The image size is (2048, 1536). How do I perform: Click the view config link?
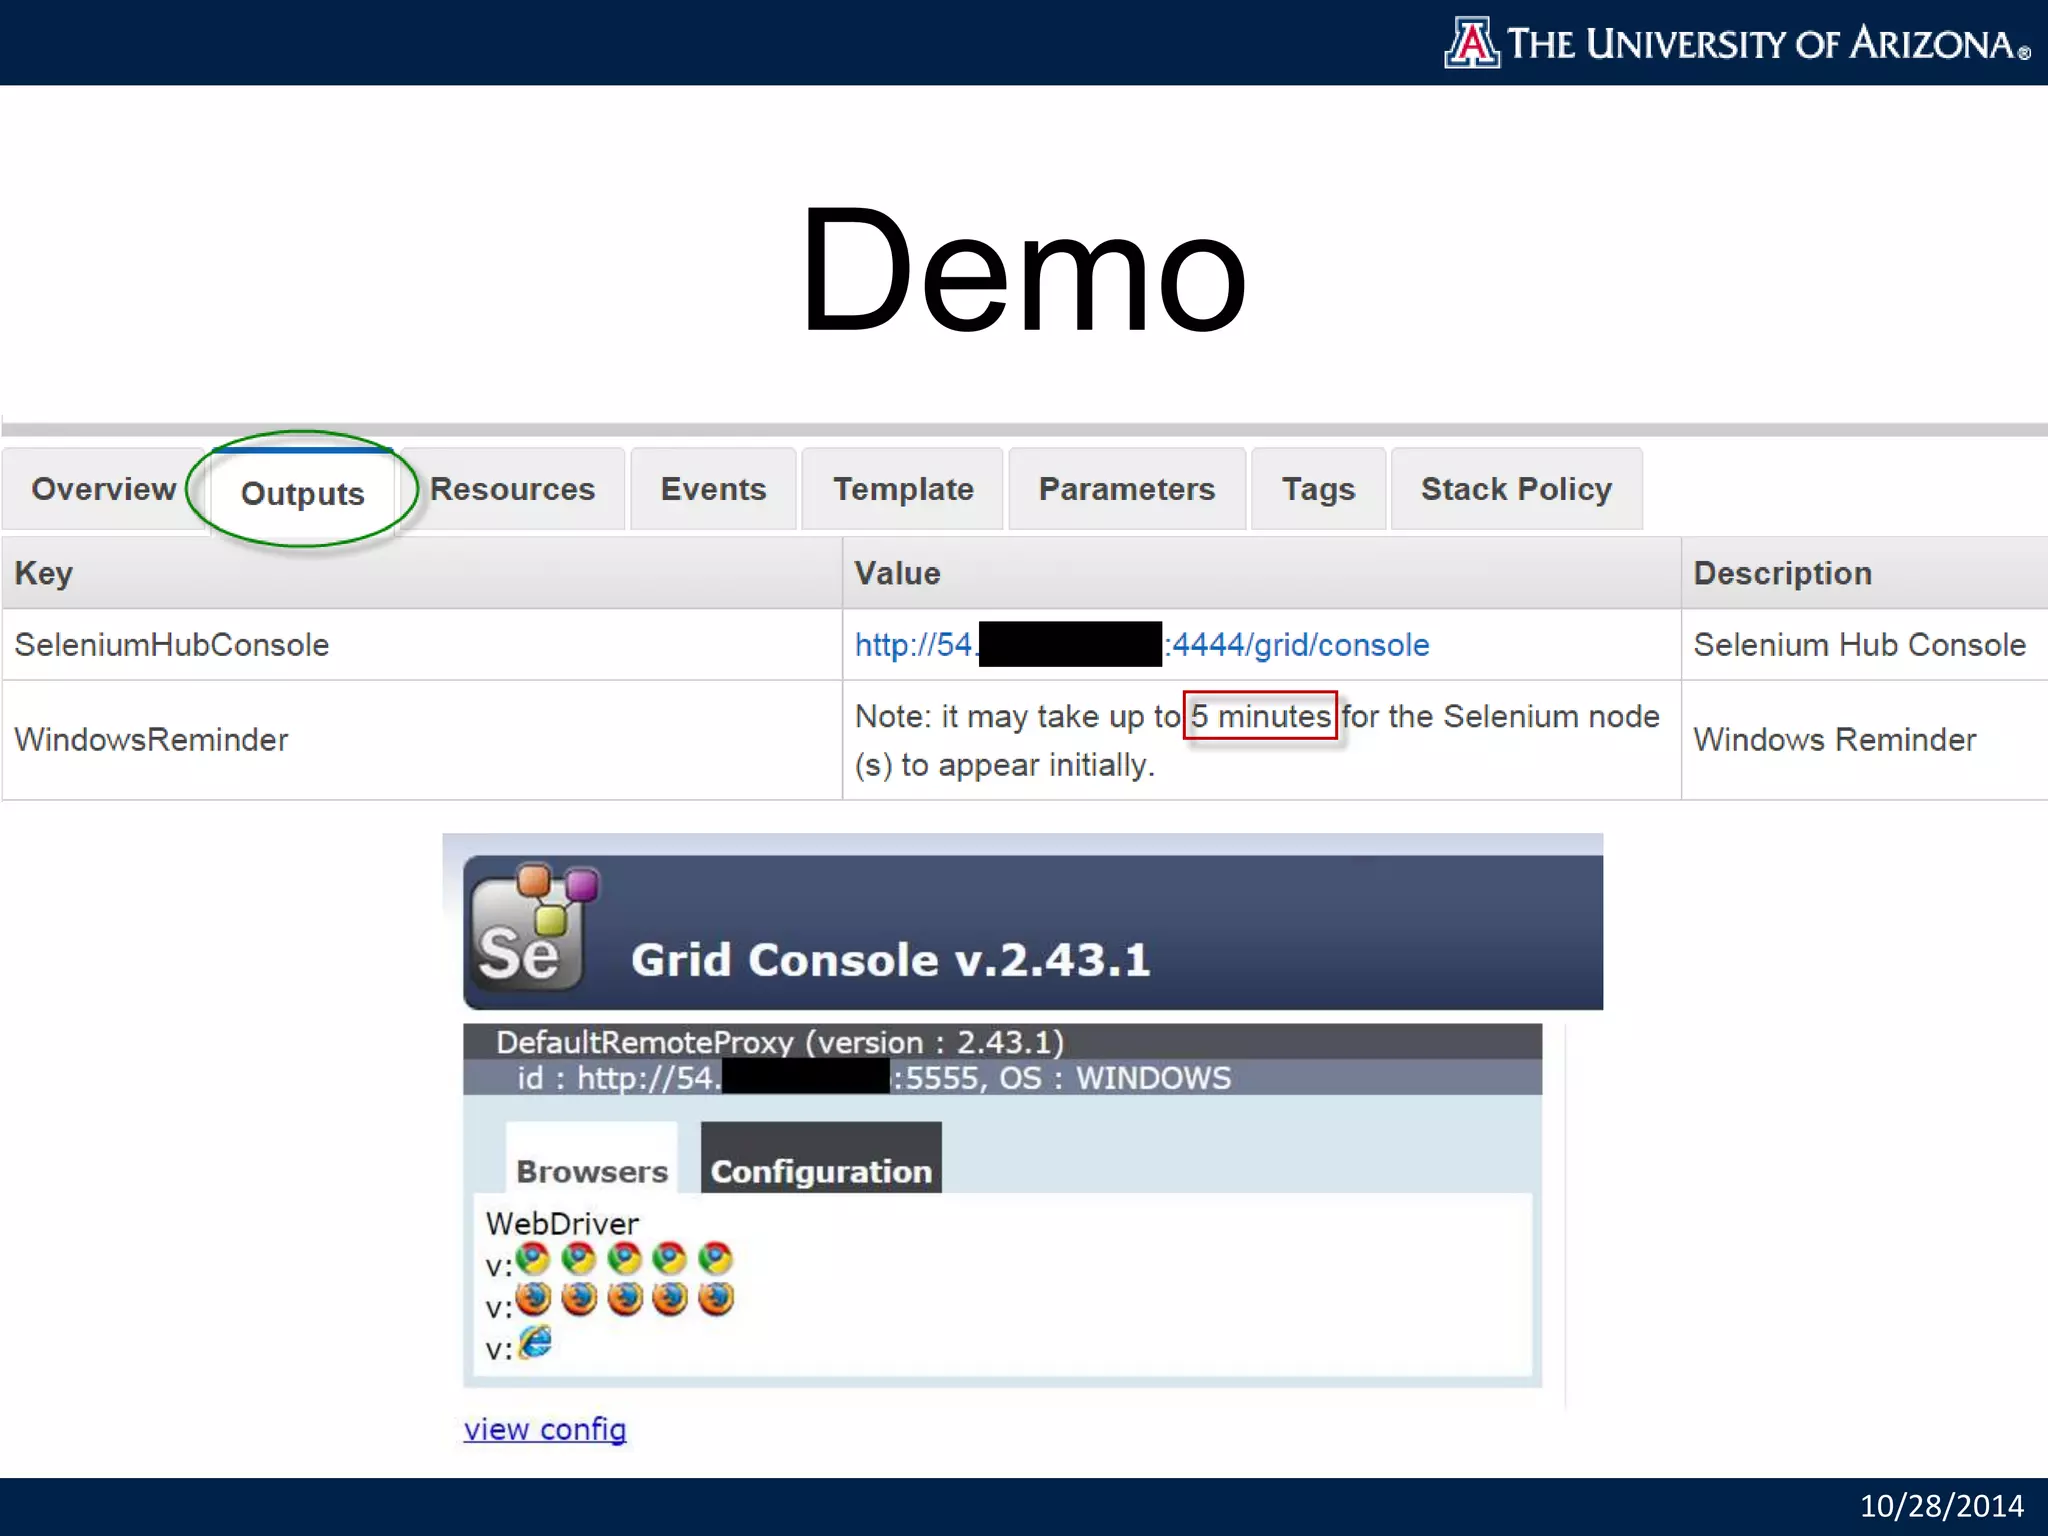pyautogui.click(x=545, y=1429)
